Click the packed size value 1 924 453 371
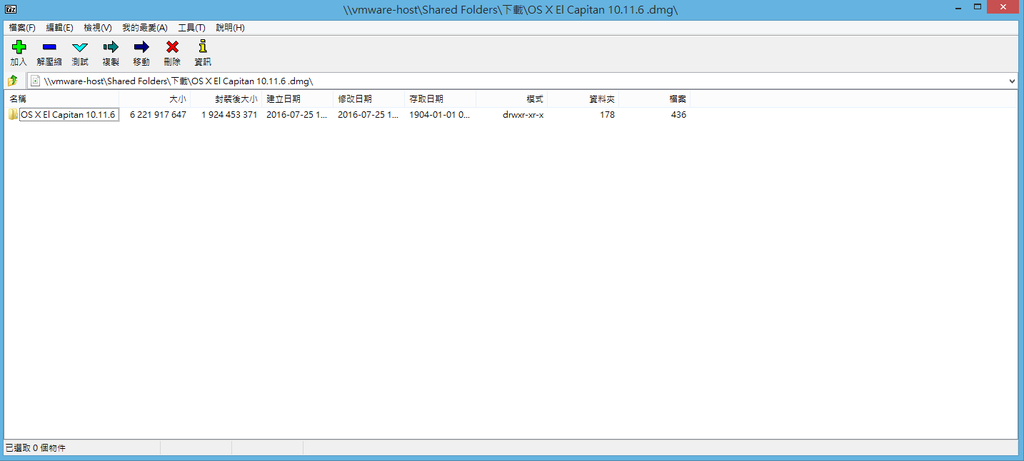Screen dimensions: 1024x461 point(229,115)
